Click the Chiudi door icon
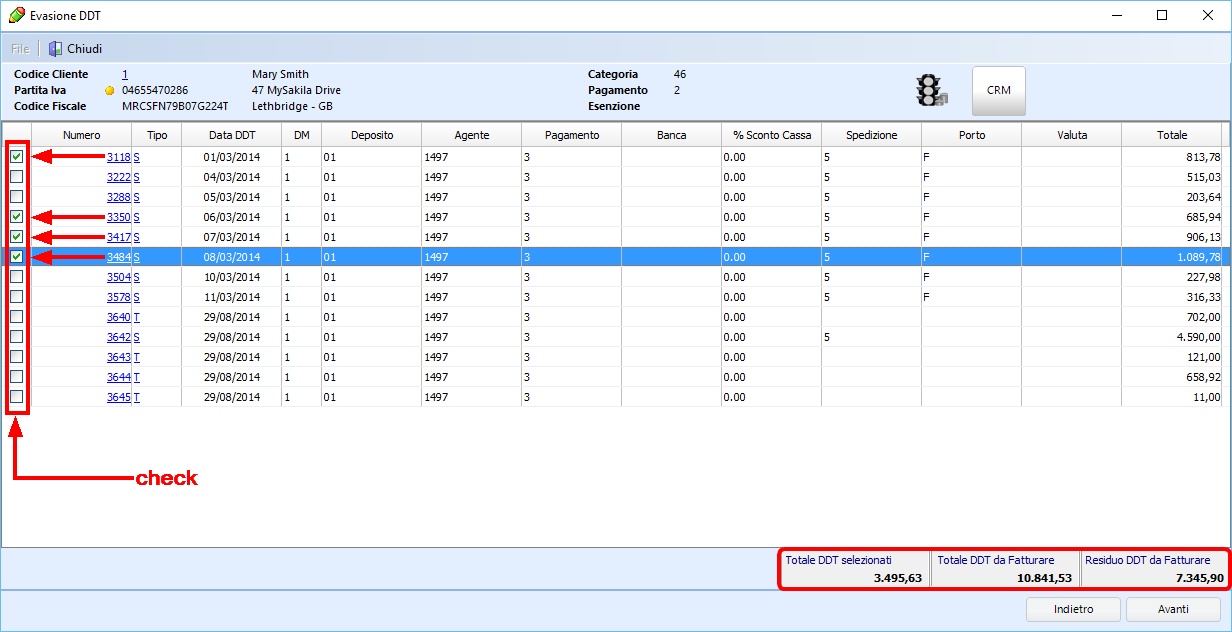This screenshot has height=632, width=1232. pos(56,49)
